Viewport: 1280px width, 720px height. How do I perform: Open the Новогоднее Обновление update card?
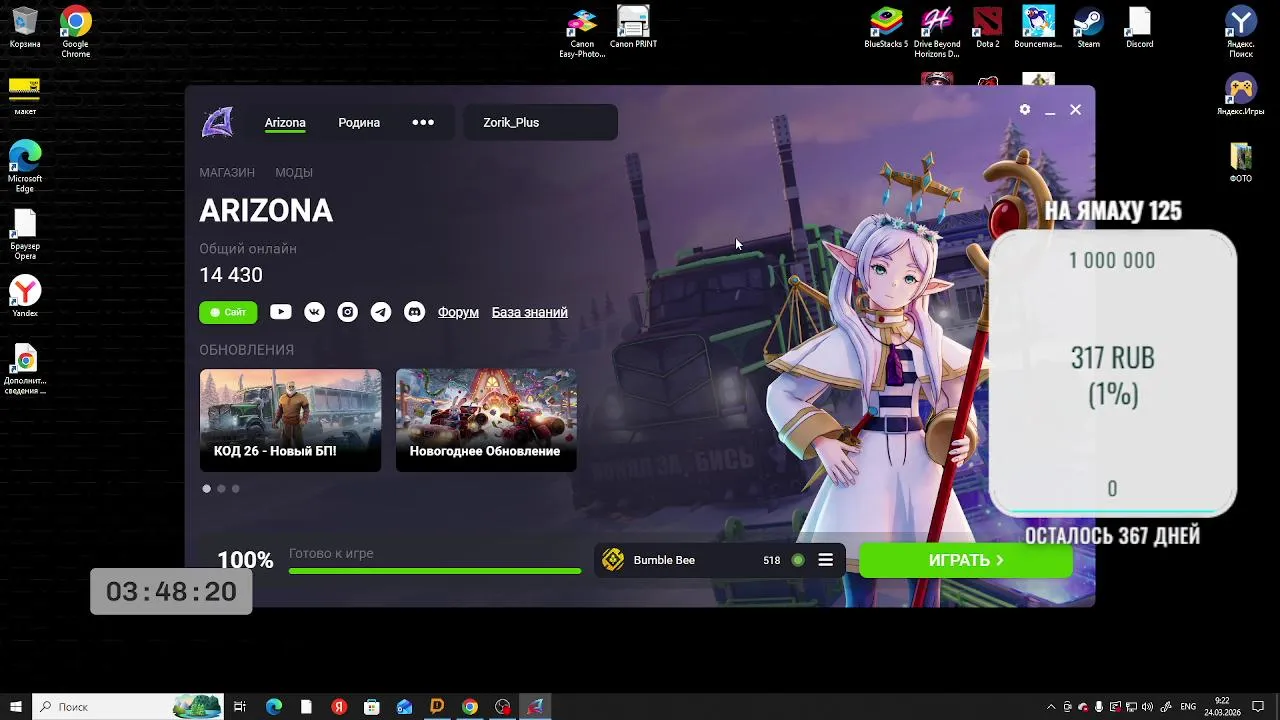coord(486,420)
